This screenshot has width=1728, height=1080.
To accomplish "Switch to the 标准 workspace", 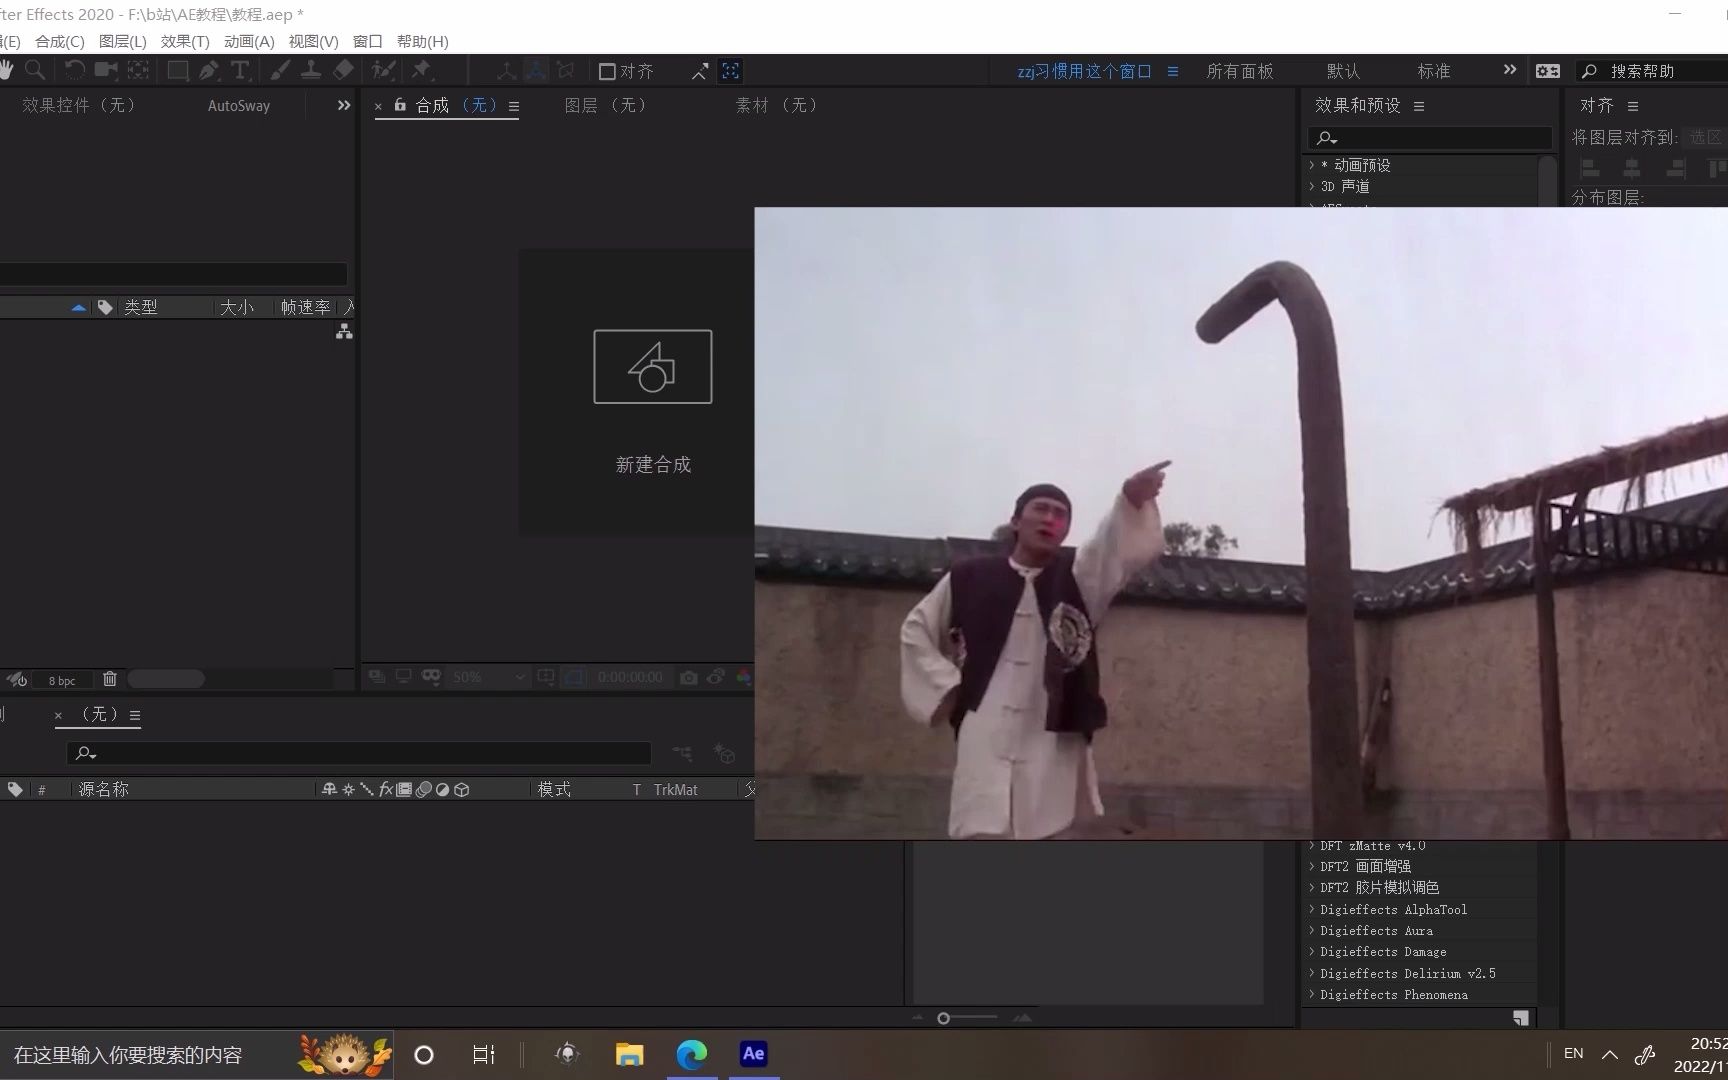I will 1433,71.
